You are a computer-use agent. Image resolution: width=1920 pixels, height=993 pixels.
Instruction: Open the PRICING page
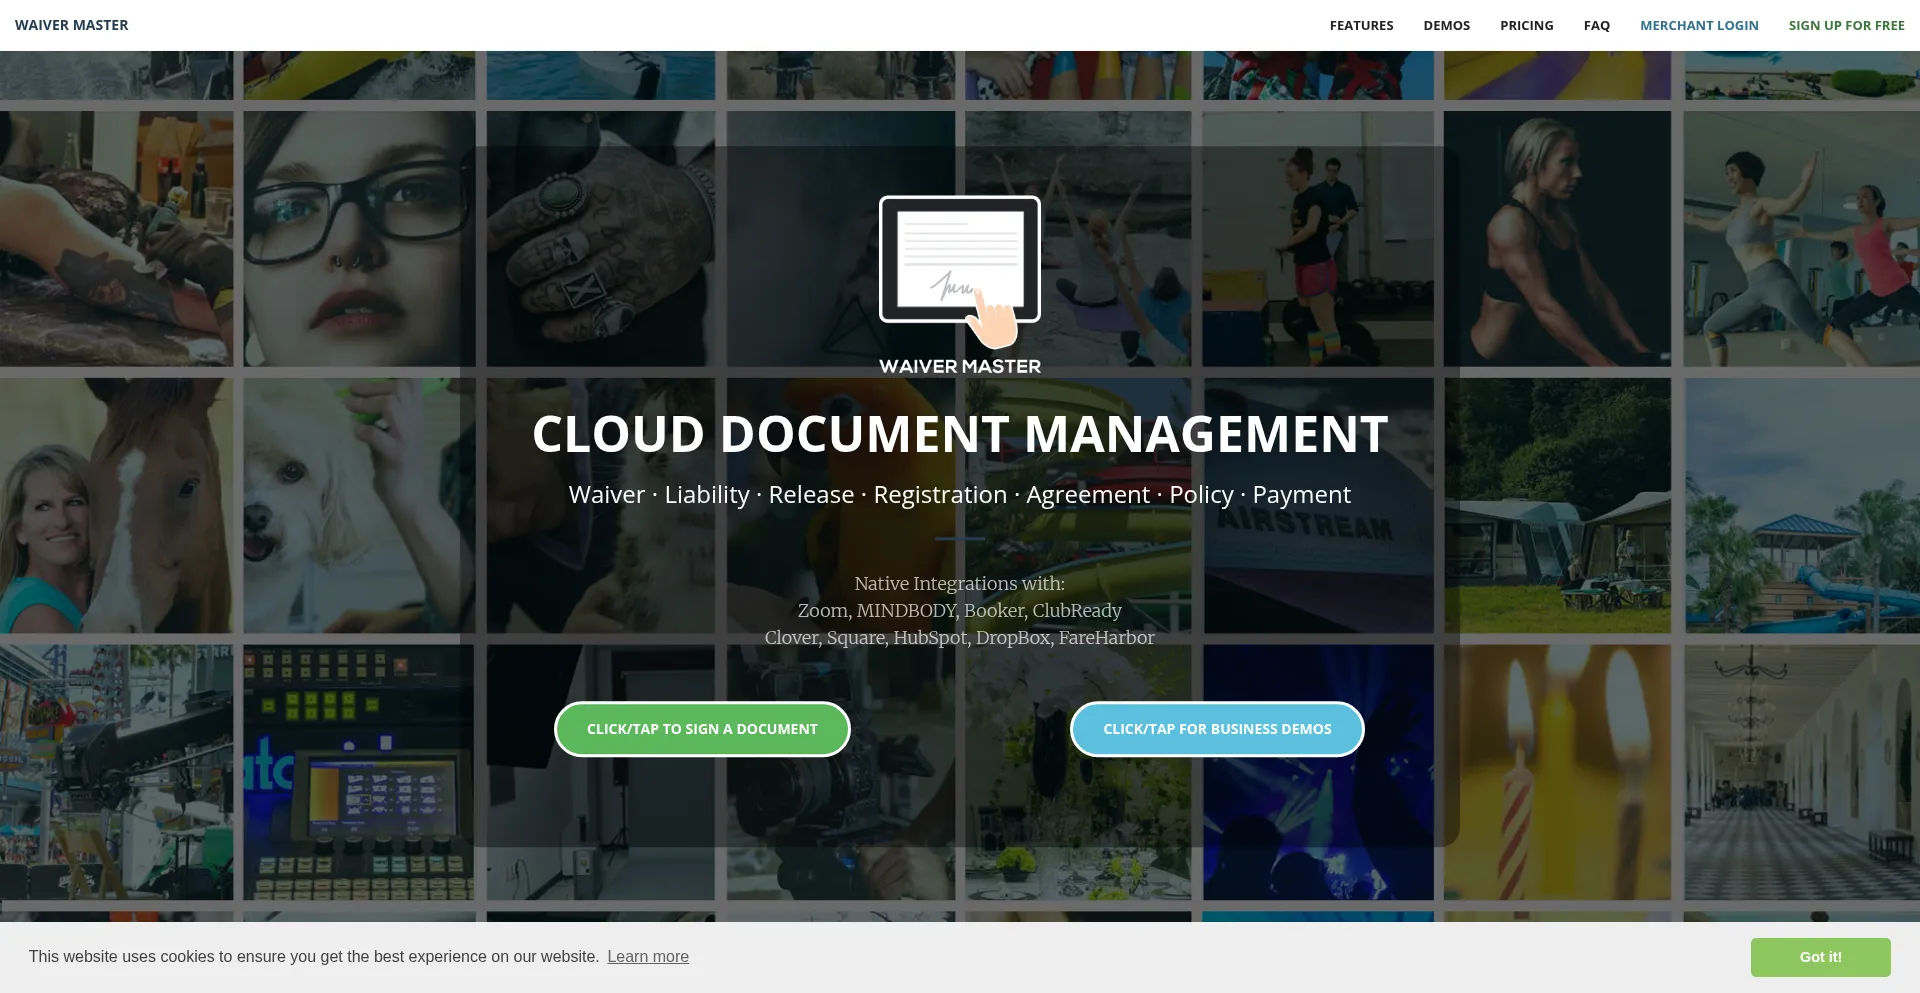[x=1526, y=25]
